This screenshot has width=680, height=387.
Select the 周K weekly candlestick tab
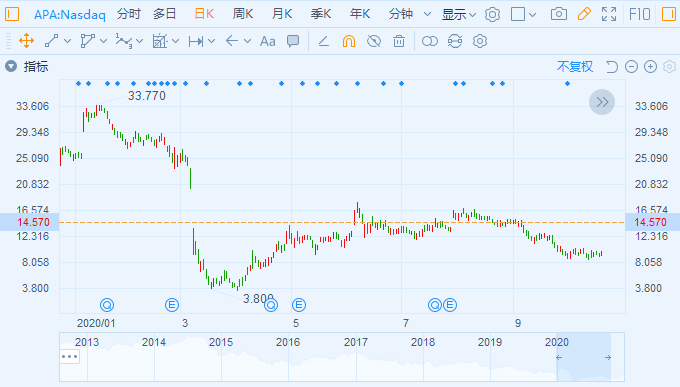242,14
